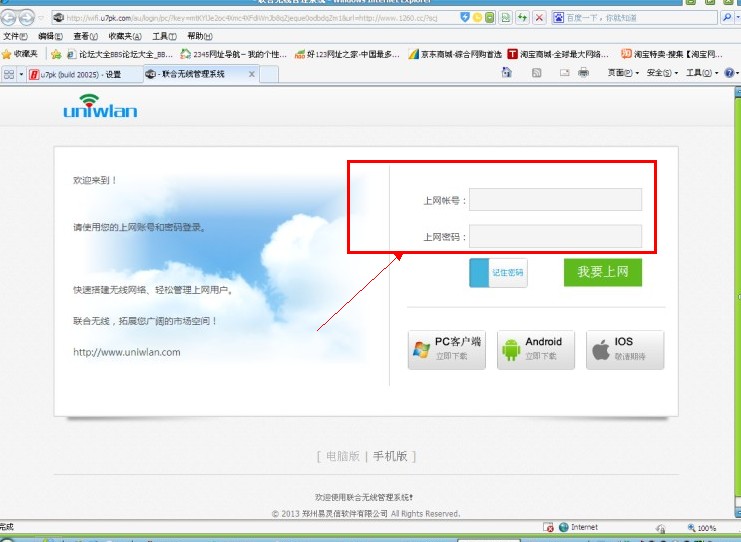Screen dimensions: 741x542
Task: Stop loading with the red X icon
Action: click(539, 18)
